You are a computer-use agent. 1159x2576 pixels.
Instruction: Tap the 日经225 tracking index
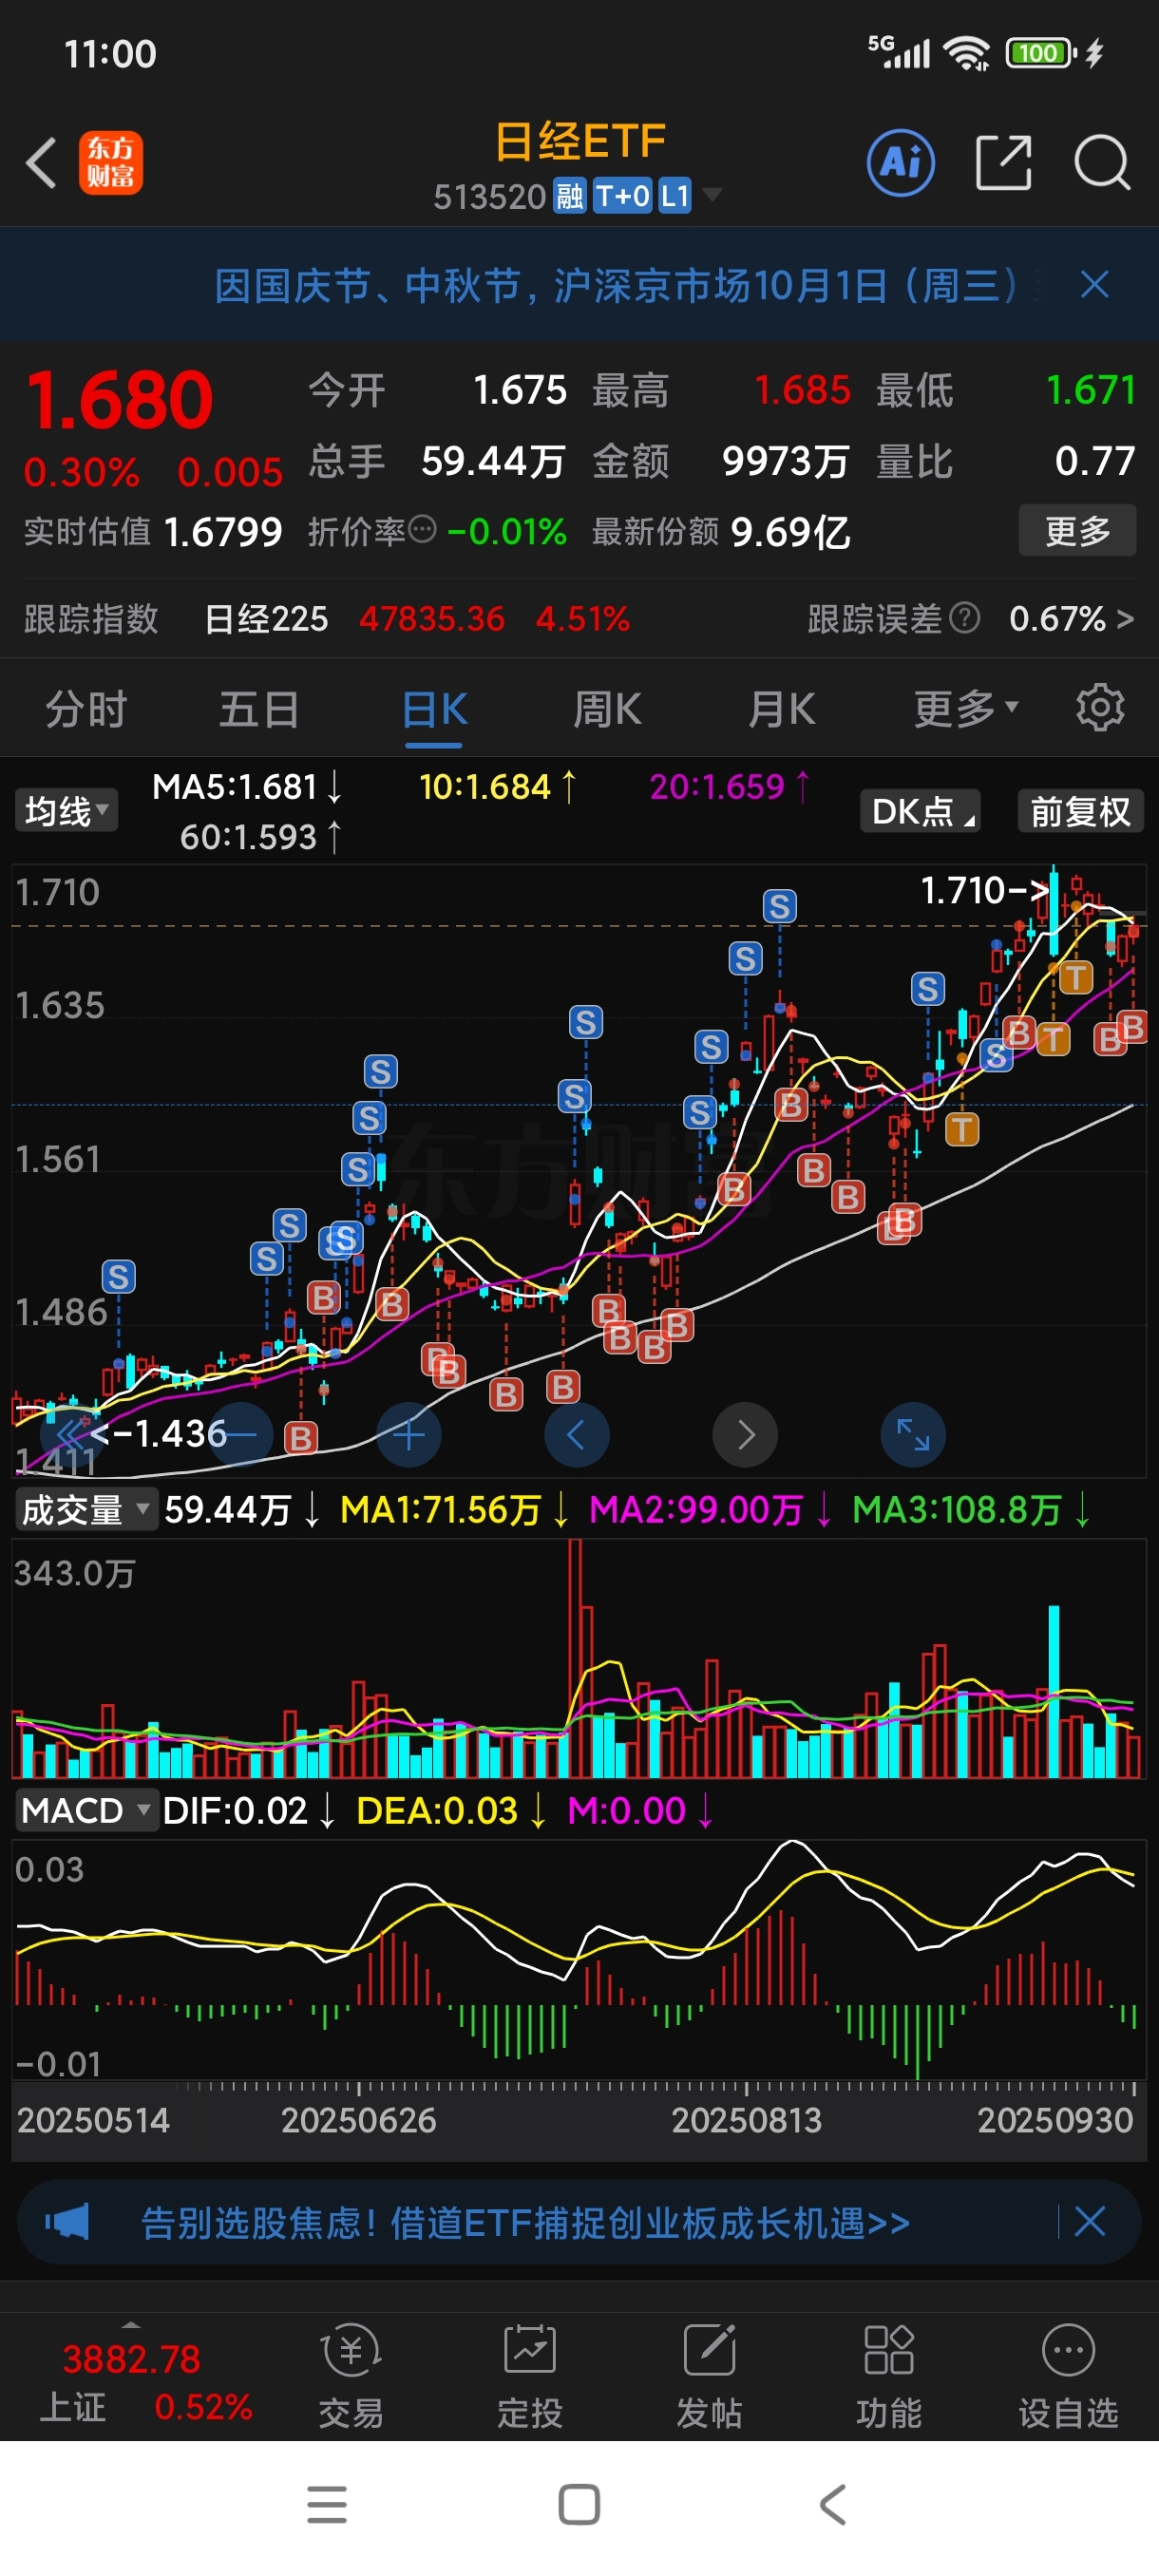(266, 618)
